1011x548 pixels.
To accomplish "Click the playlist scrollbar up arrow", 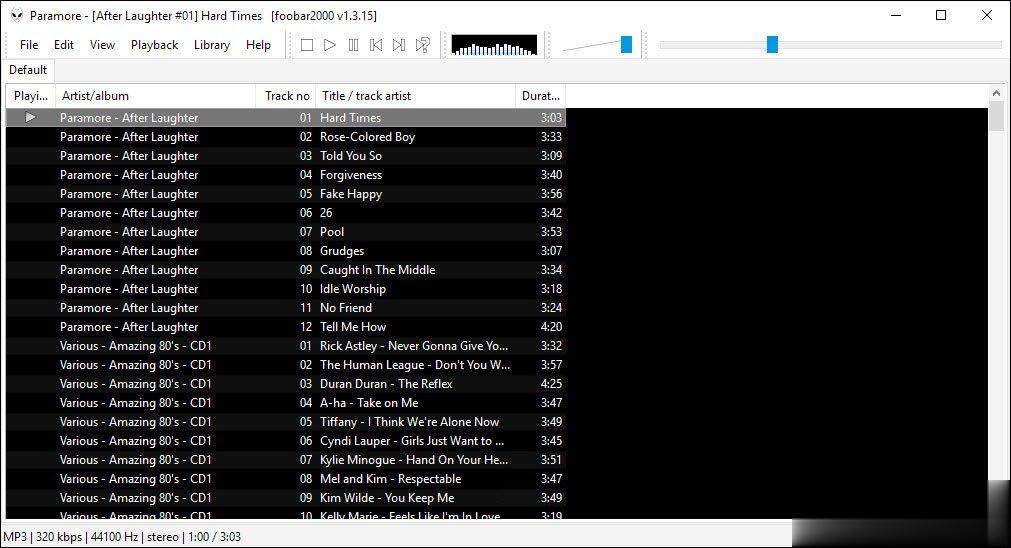I will tap(996, 93).
